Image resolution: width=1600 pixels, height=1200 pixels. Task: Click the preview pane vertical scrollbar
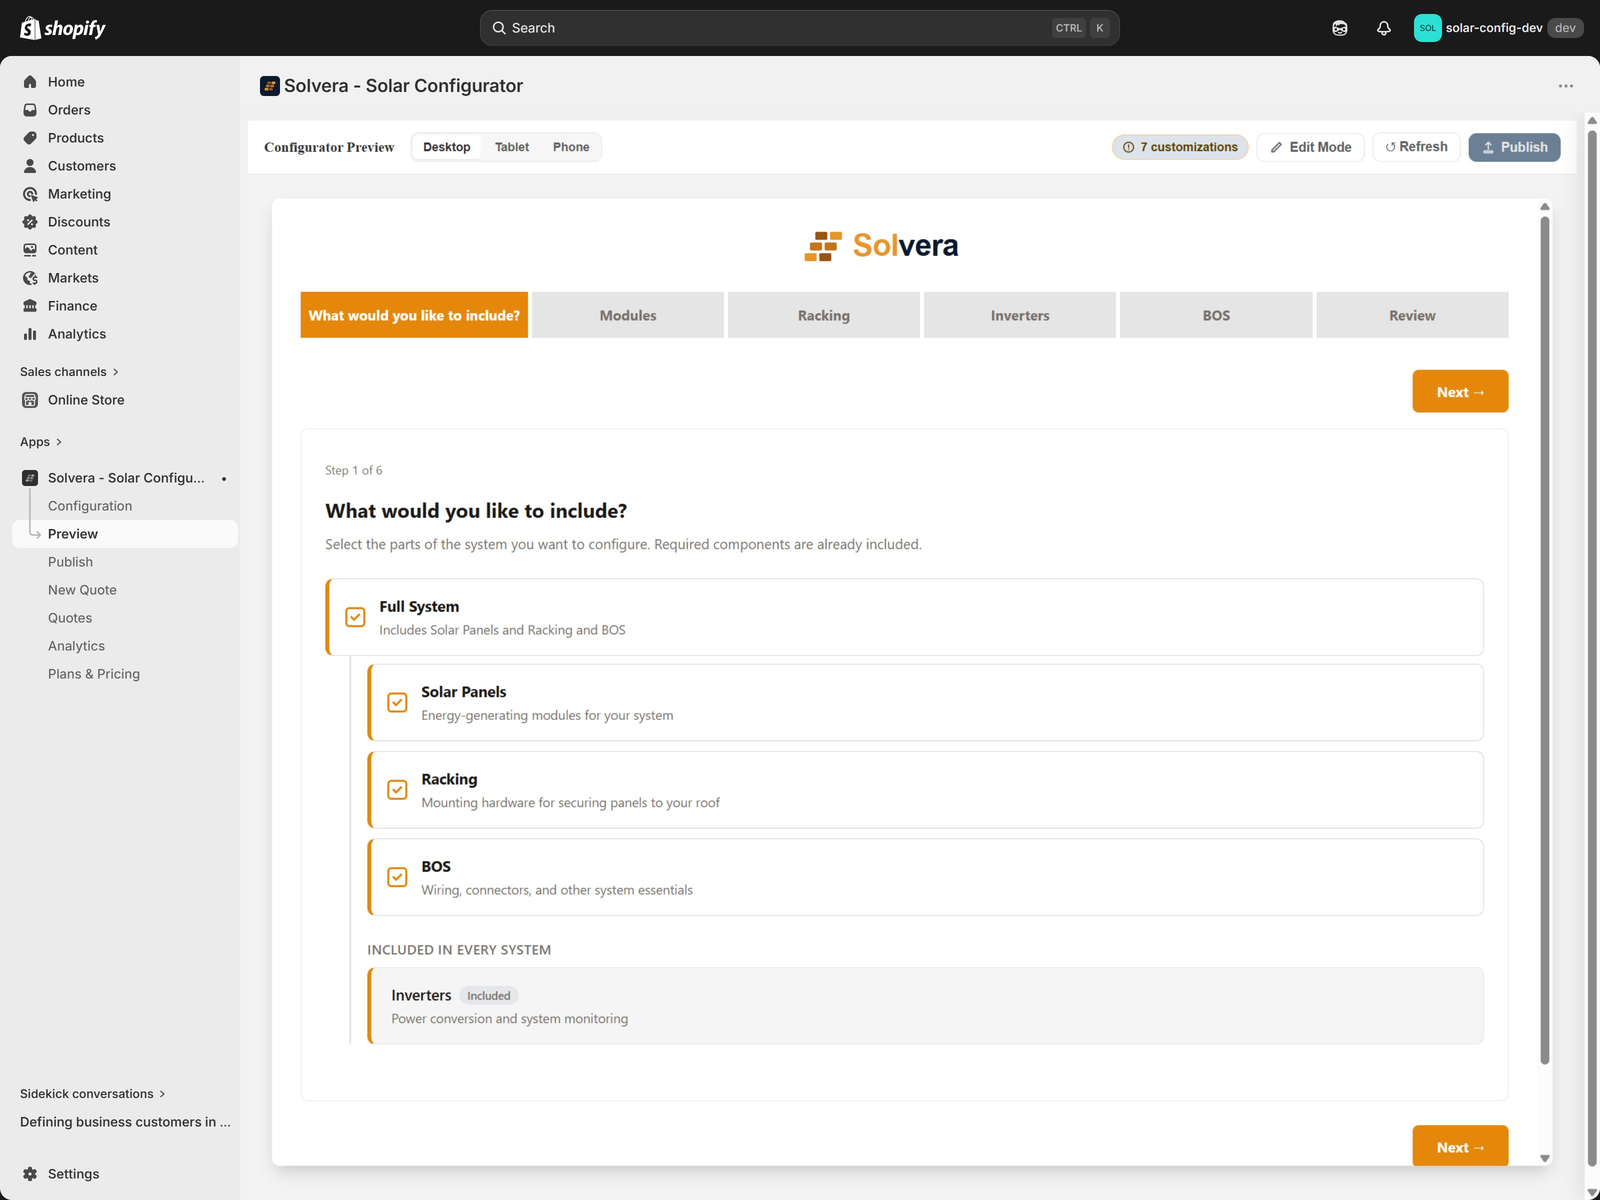tap(1545, 640)
